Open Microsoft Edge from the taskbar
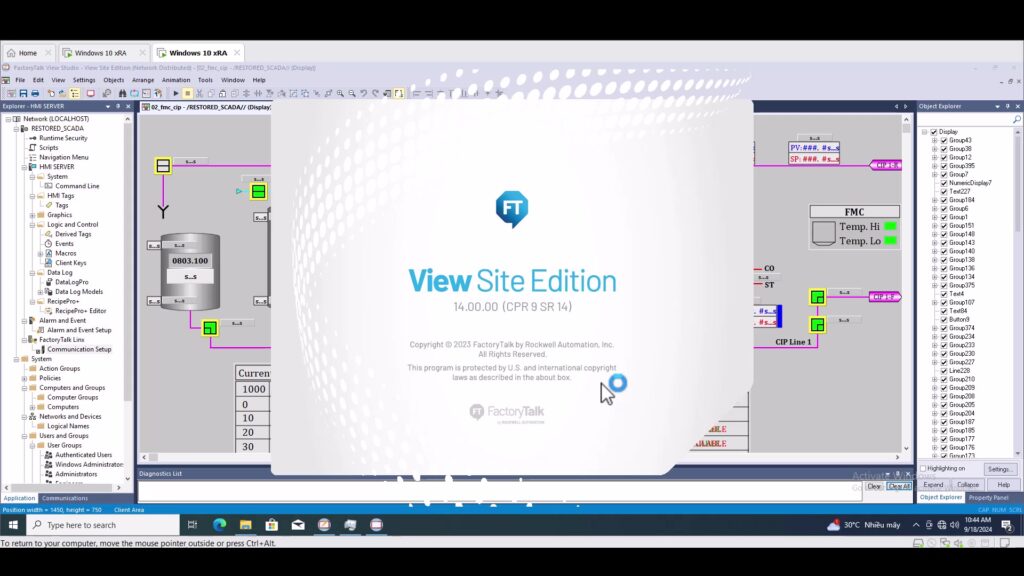The image size is (1024, 576). [x=219, y=525]
